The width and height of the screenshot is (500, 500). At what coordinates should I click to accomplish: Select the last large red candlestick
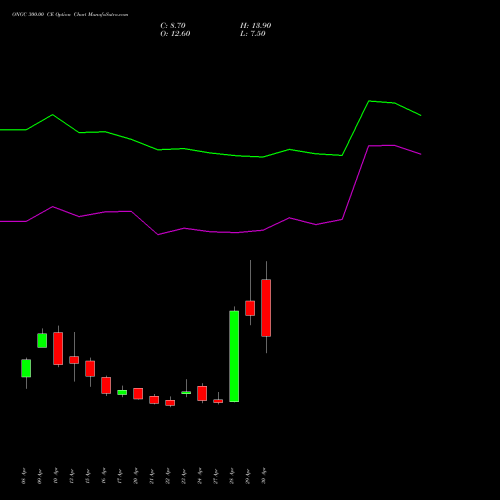[x=266, y=308]
